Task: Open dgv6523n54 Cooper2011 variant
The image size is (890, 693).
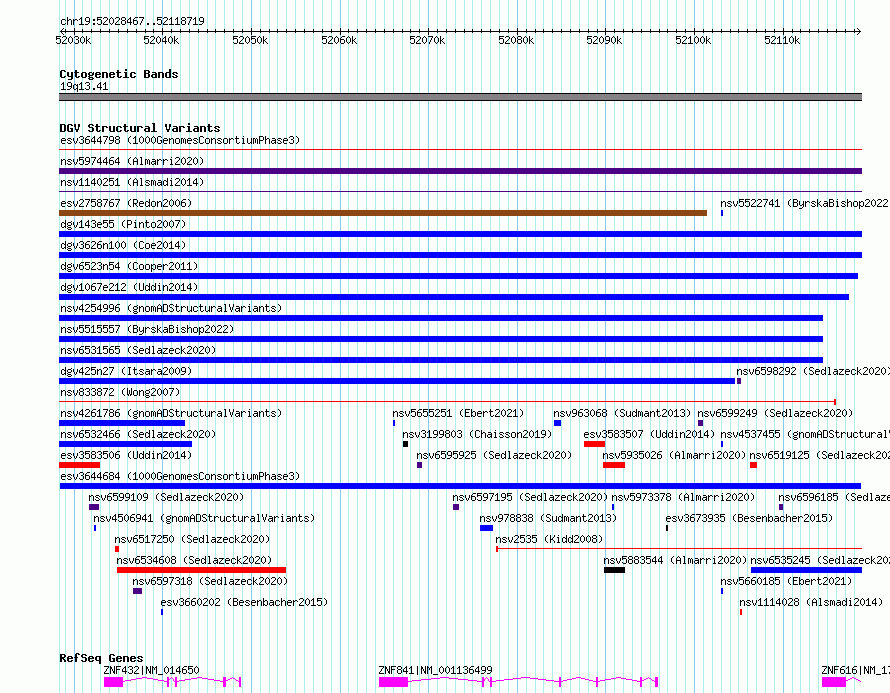Action: click(x=129, y=266)
